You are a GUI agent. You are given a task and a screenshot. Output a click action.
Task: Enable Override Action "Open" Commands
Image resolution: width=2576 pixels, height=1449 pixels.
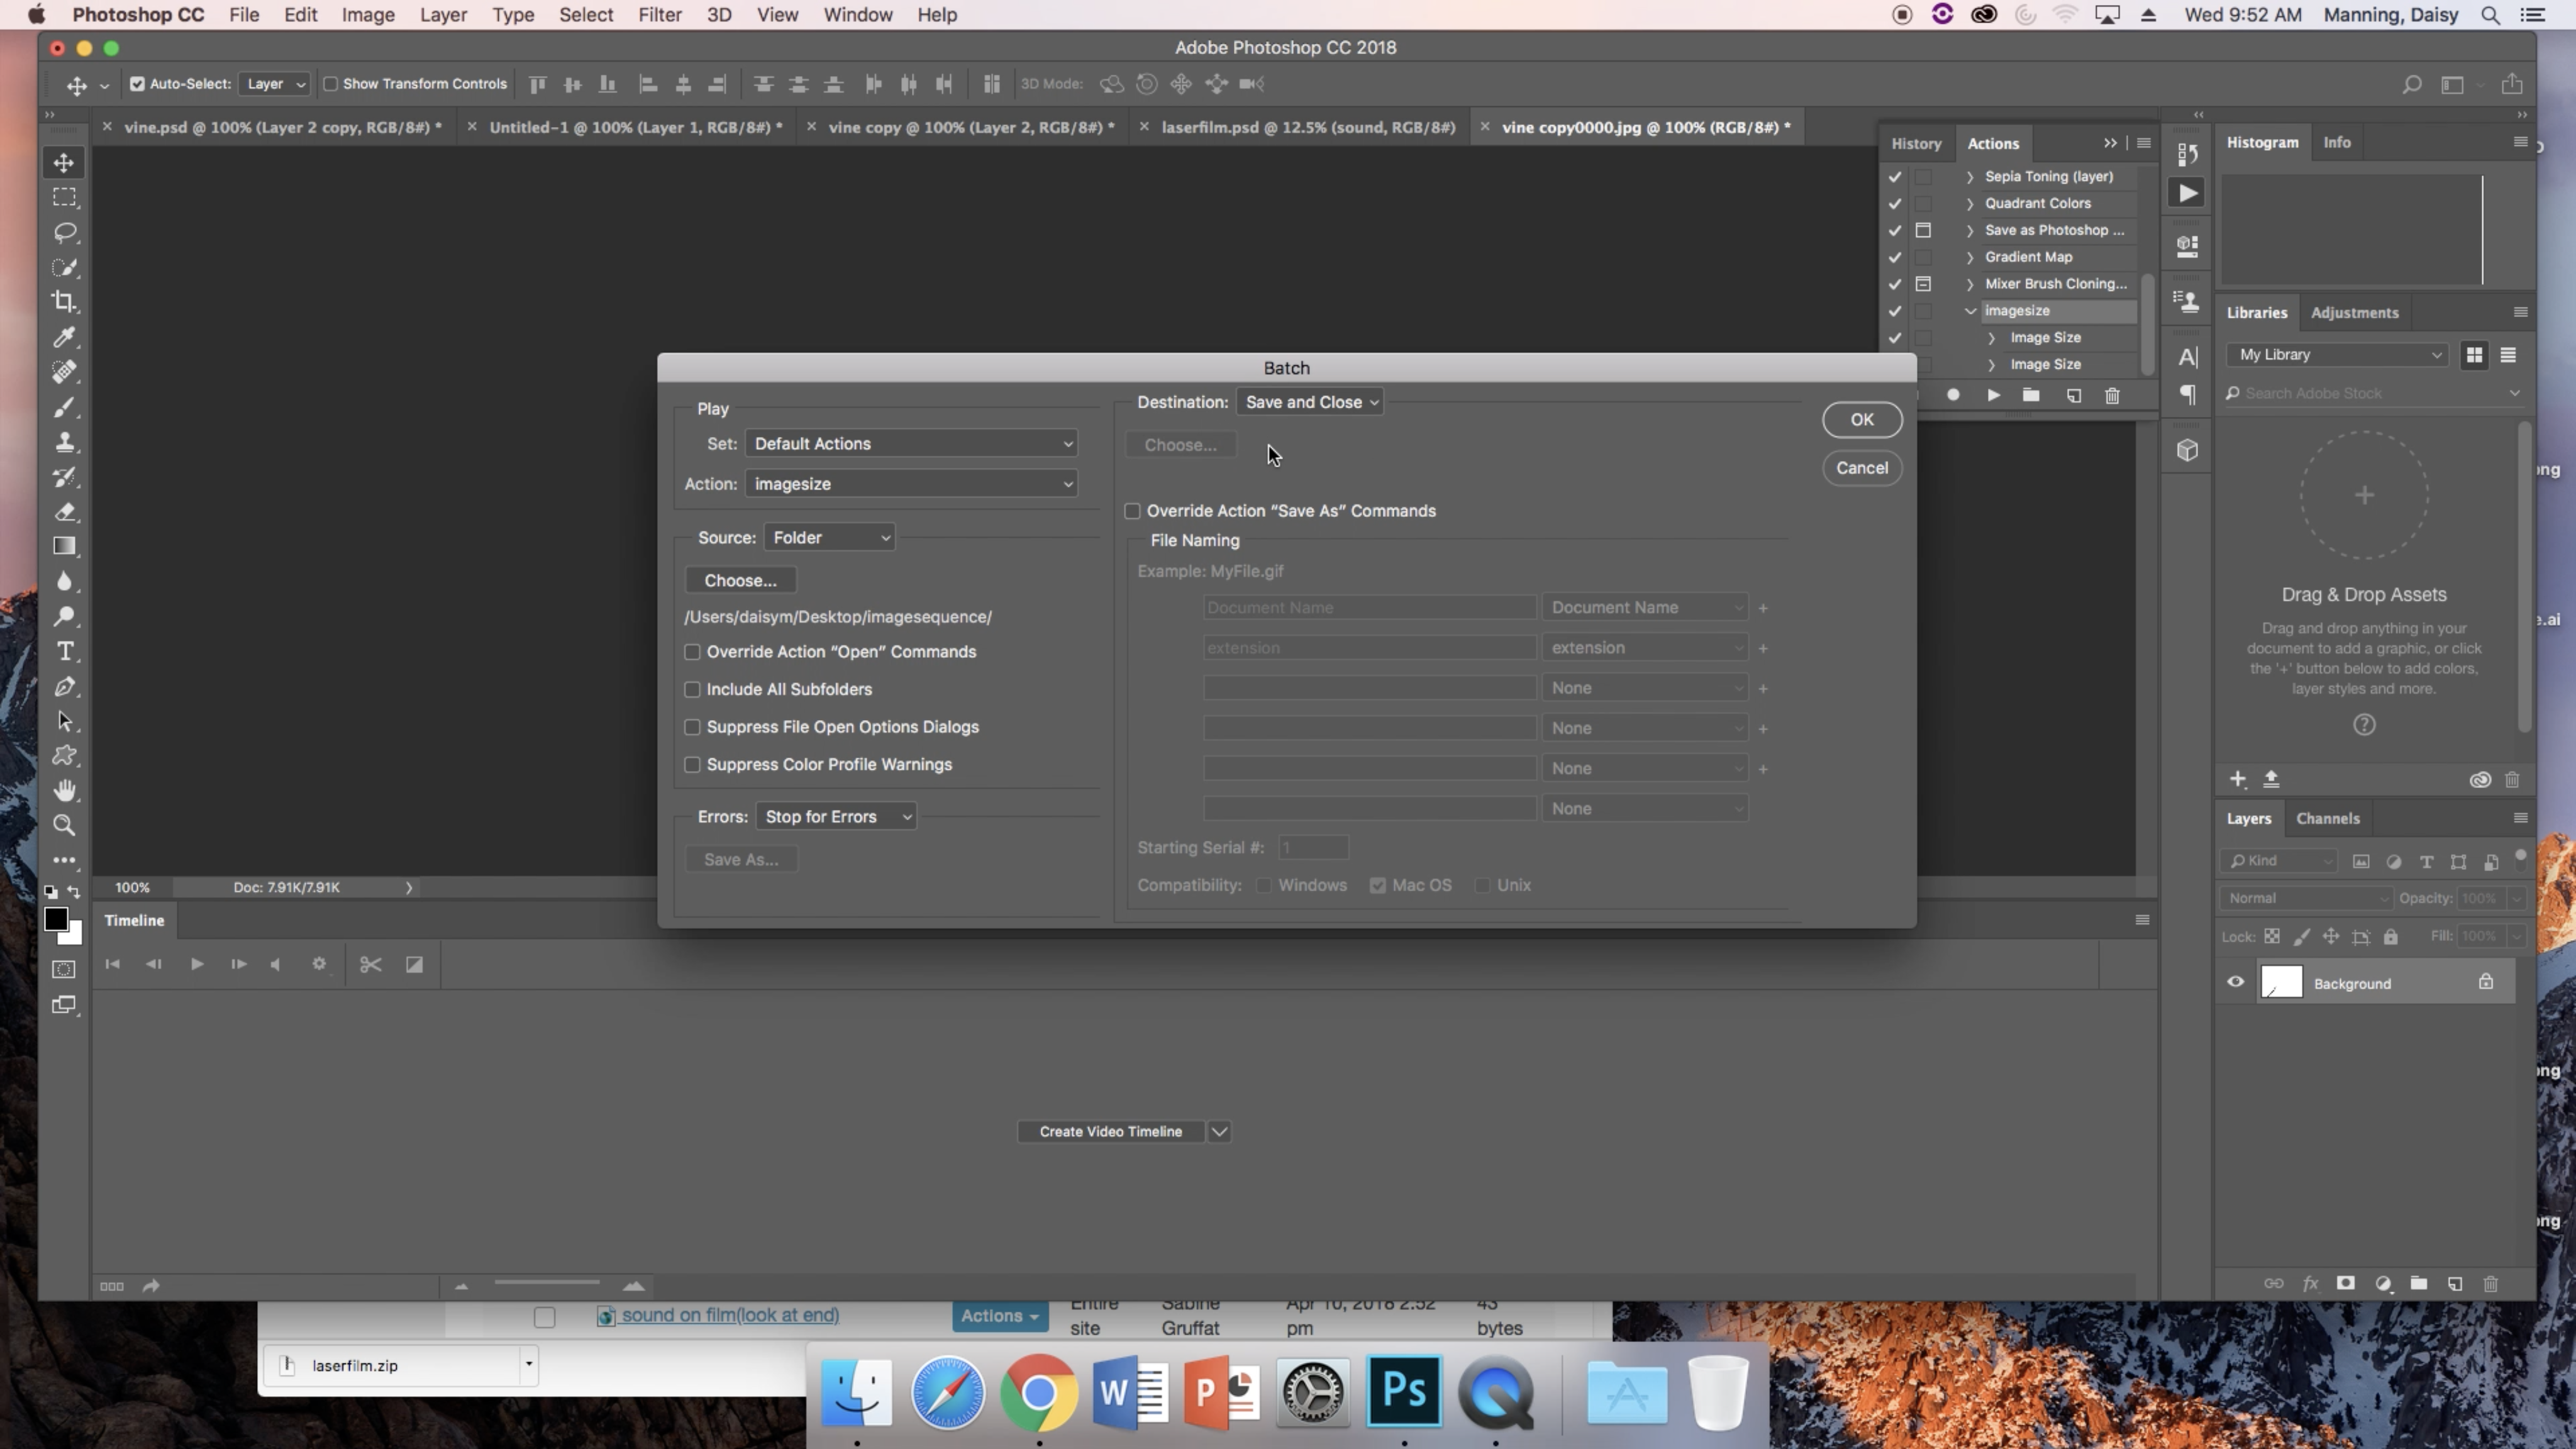click(x=692, y=652)
